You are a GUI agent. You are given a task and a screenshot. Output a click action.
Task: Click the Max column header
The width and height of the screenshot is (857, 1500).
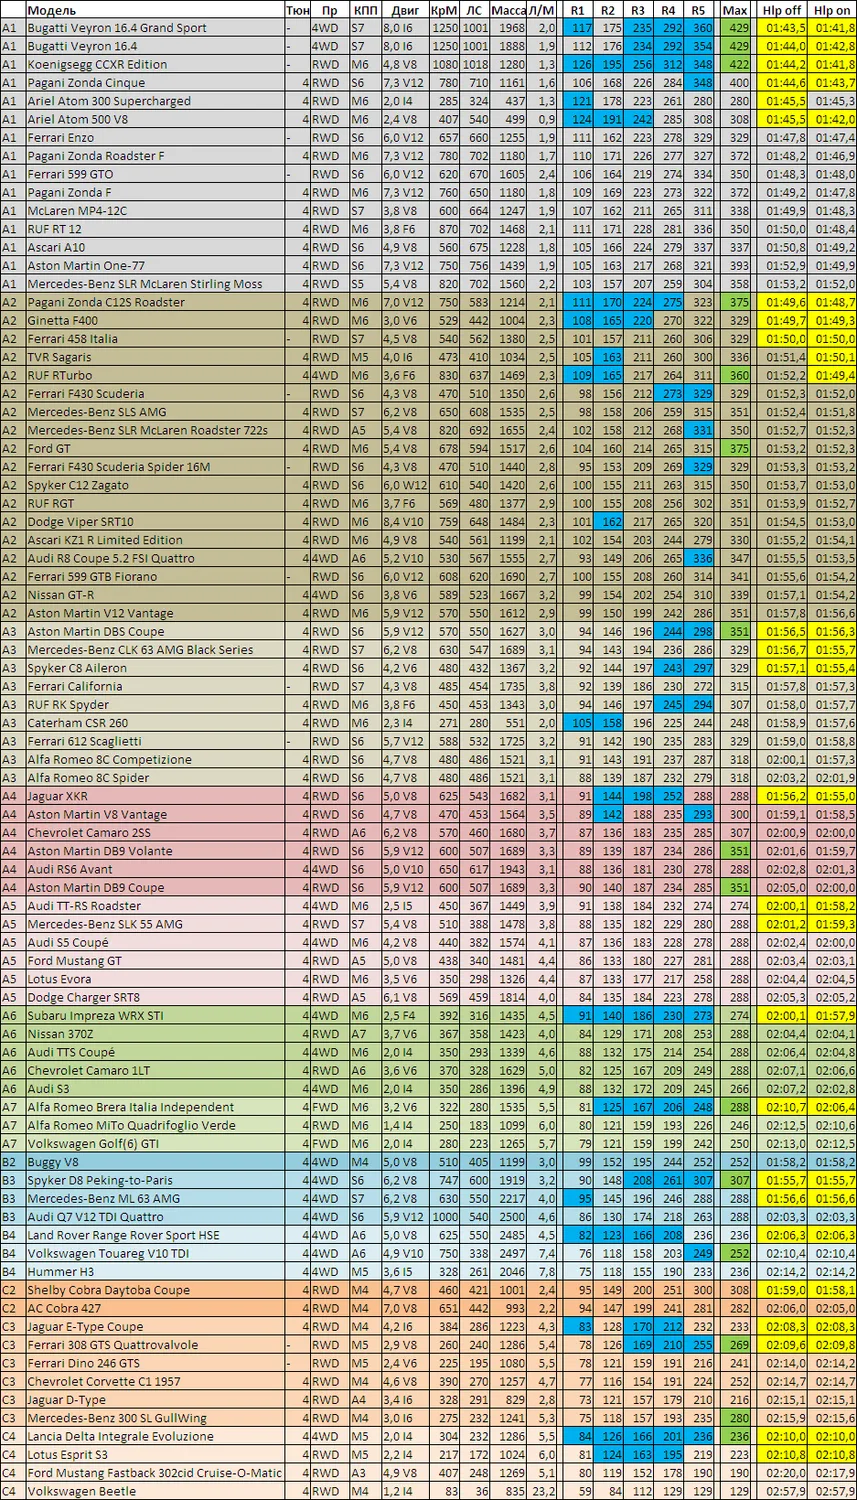(735, 9)
